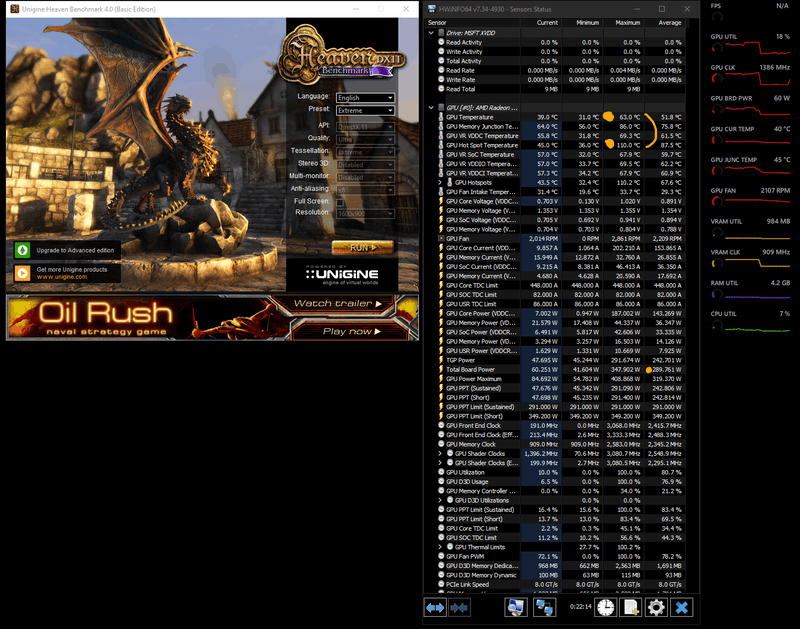
Task: Click the Watch trailer button
Action: [337, 304]
